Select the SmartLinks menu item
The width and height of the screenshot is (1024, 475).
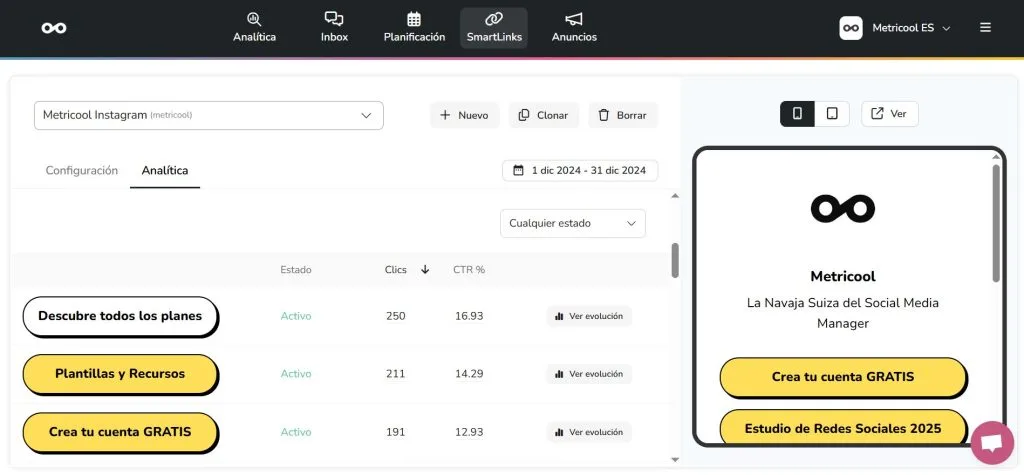[x=493, y=28]
